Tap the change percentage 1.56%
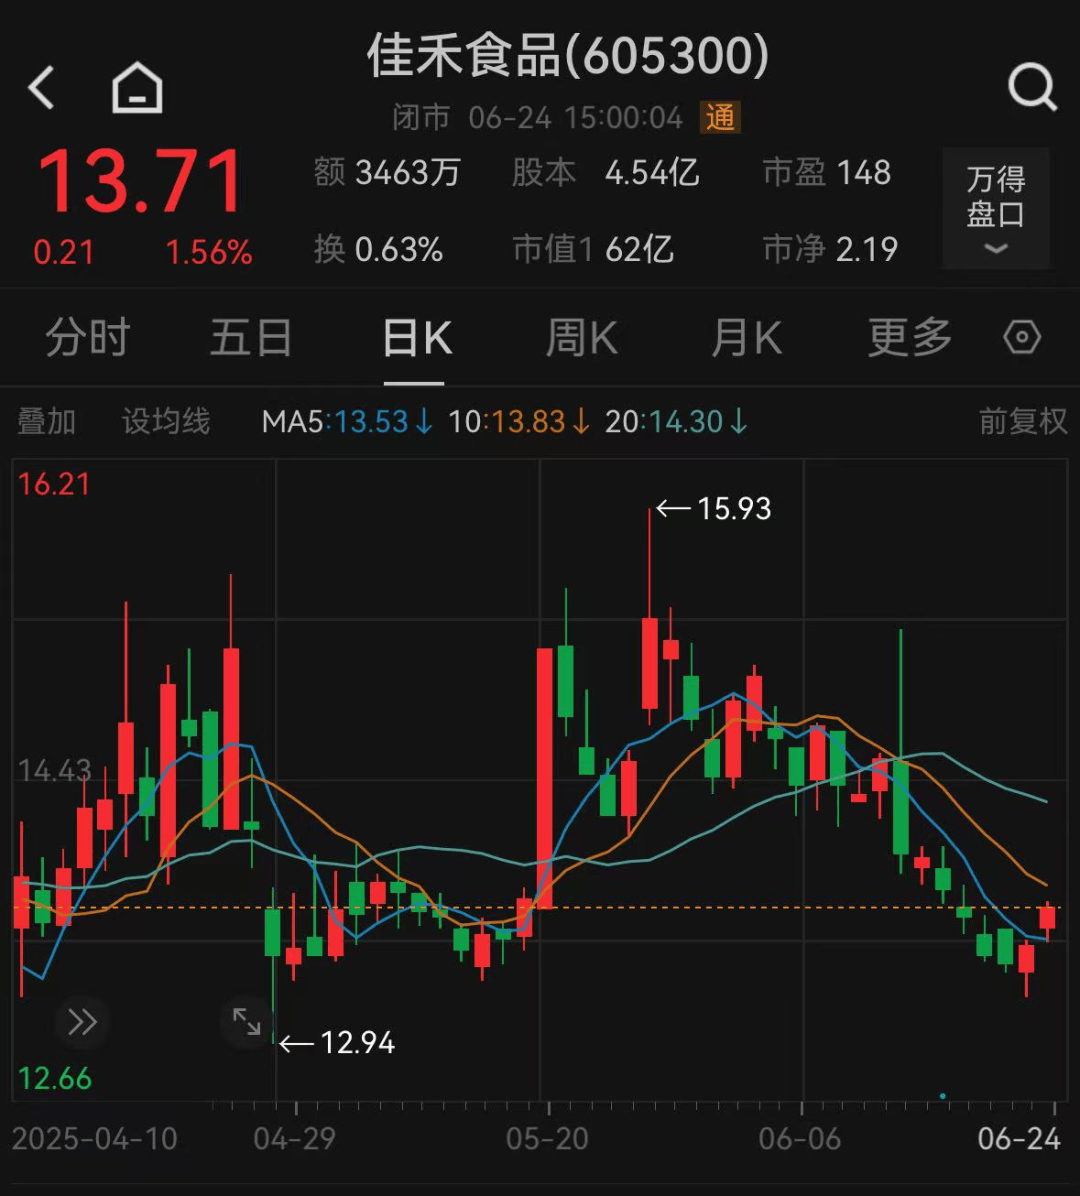 point(209,252)
